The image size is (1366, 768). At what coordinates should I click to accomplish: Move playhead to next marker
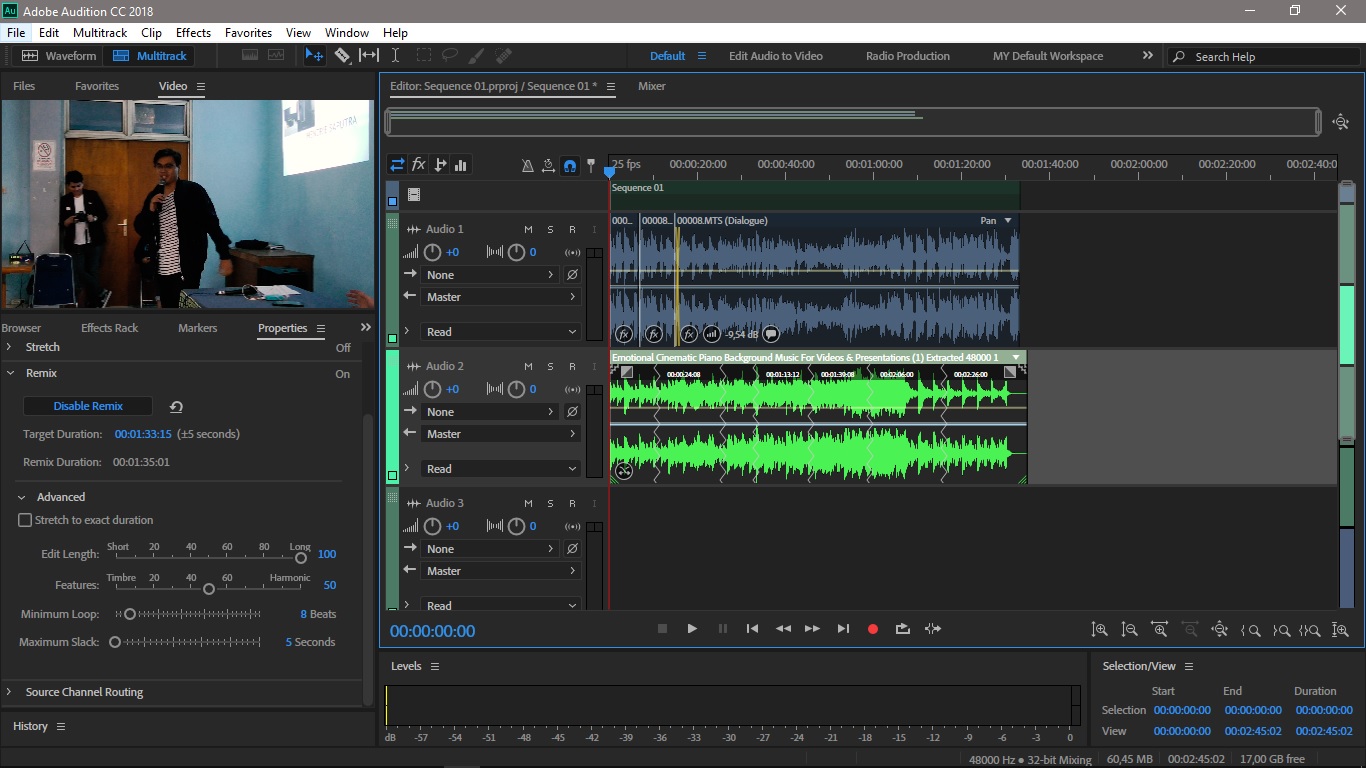(x=843, y=629)
